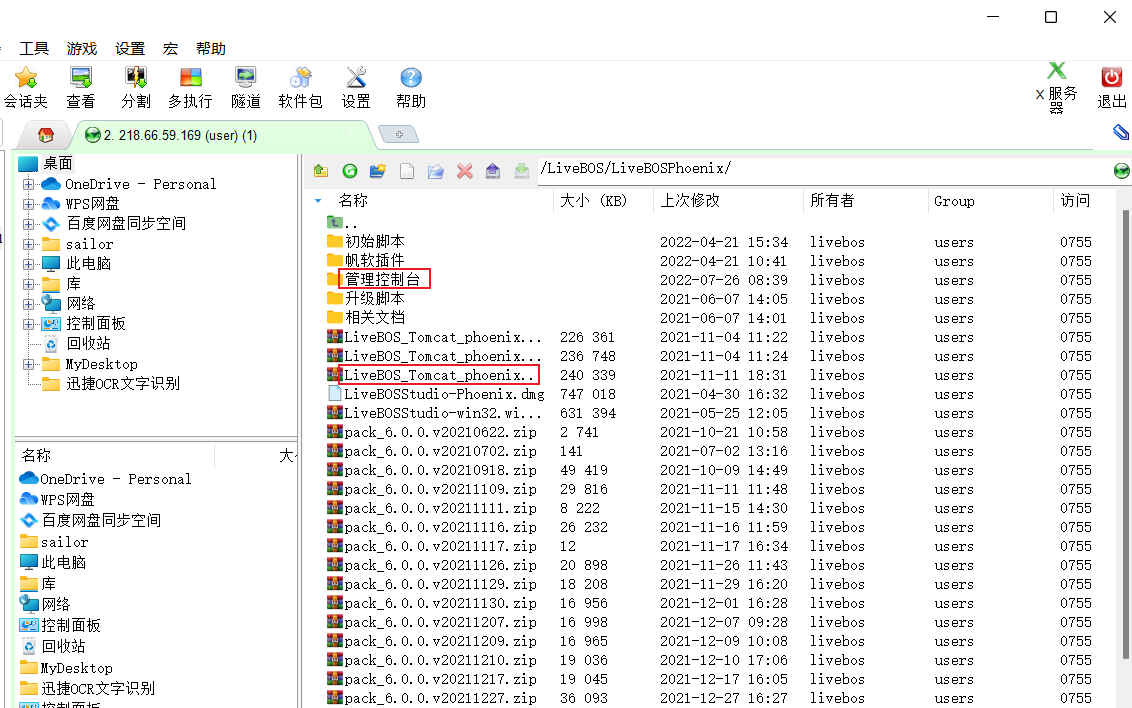1132x708 pixels.
Task: Open the 工具 menu
Action: tap(34, 48)
